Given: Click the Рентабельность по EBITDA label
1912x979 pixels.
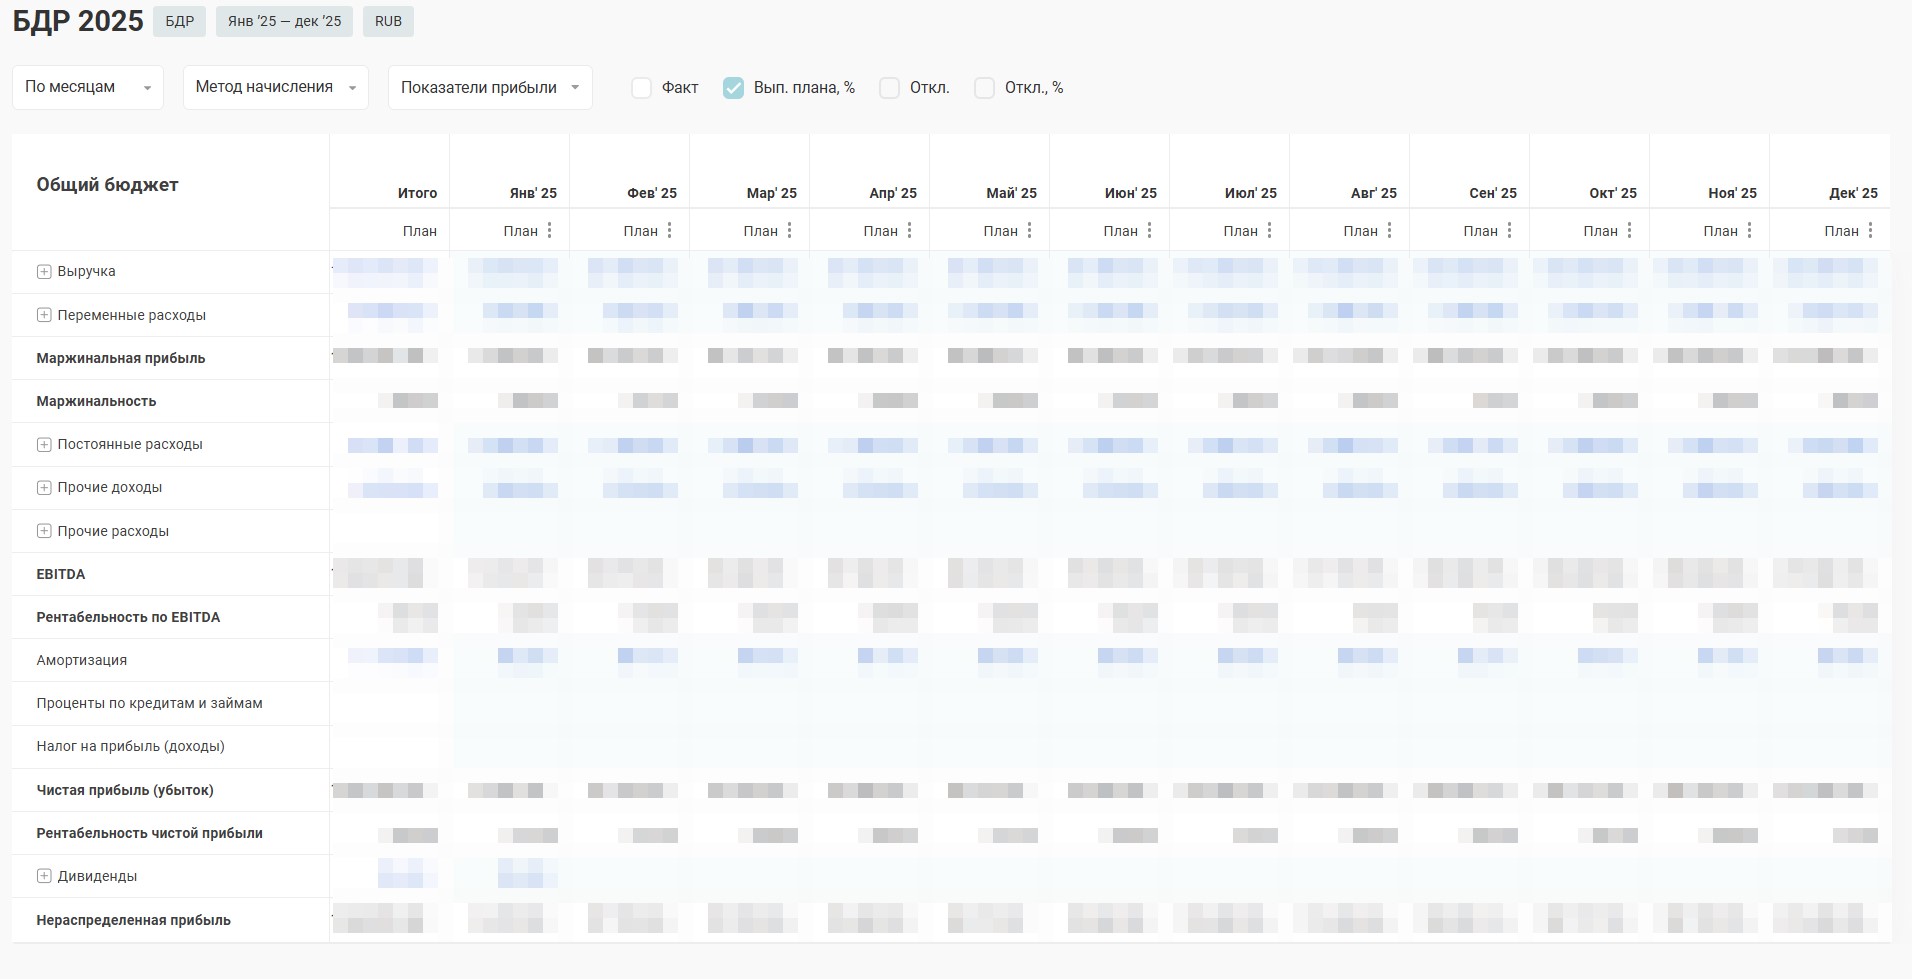Looking at the screenshot, I should [128, 617].
